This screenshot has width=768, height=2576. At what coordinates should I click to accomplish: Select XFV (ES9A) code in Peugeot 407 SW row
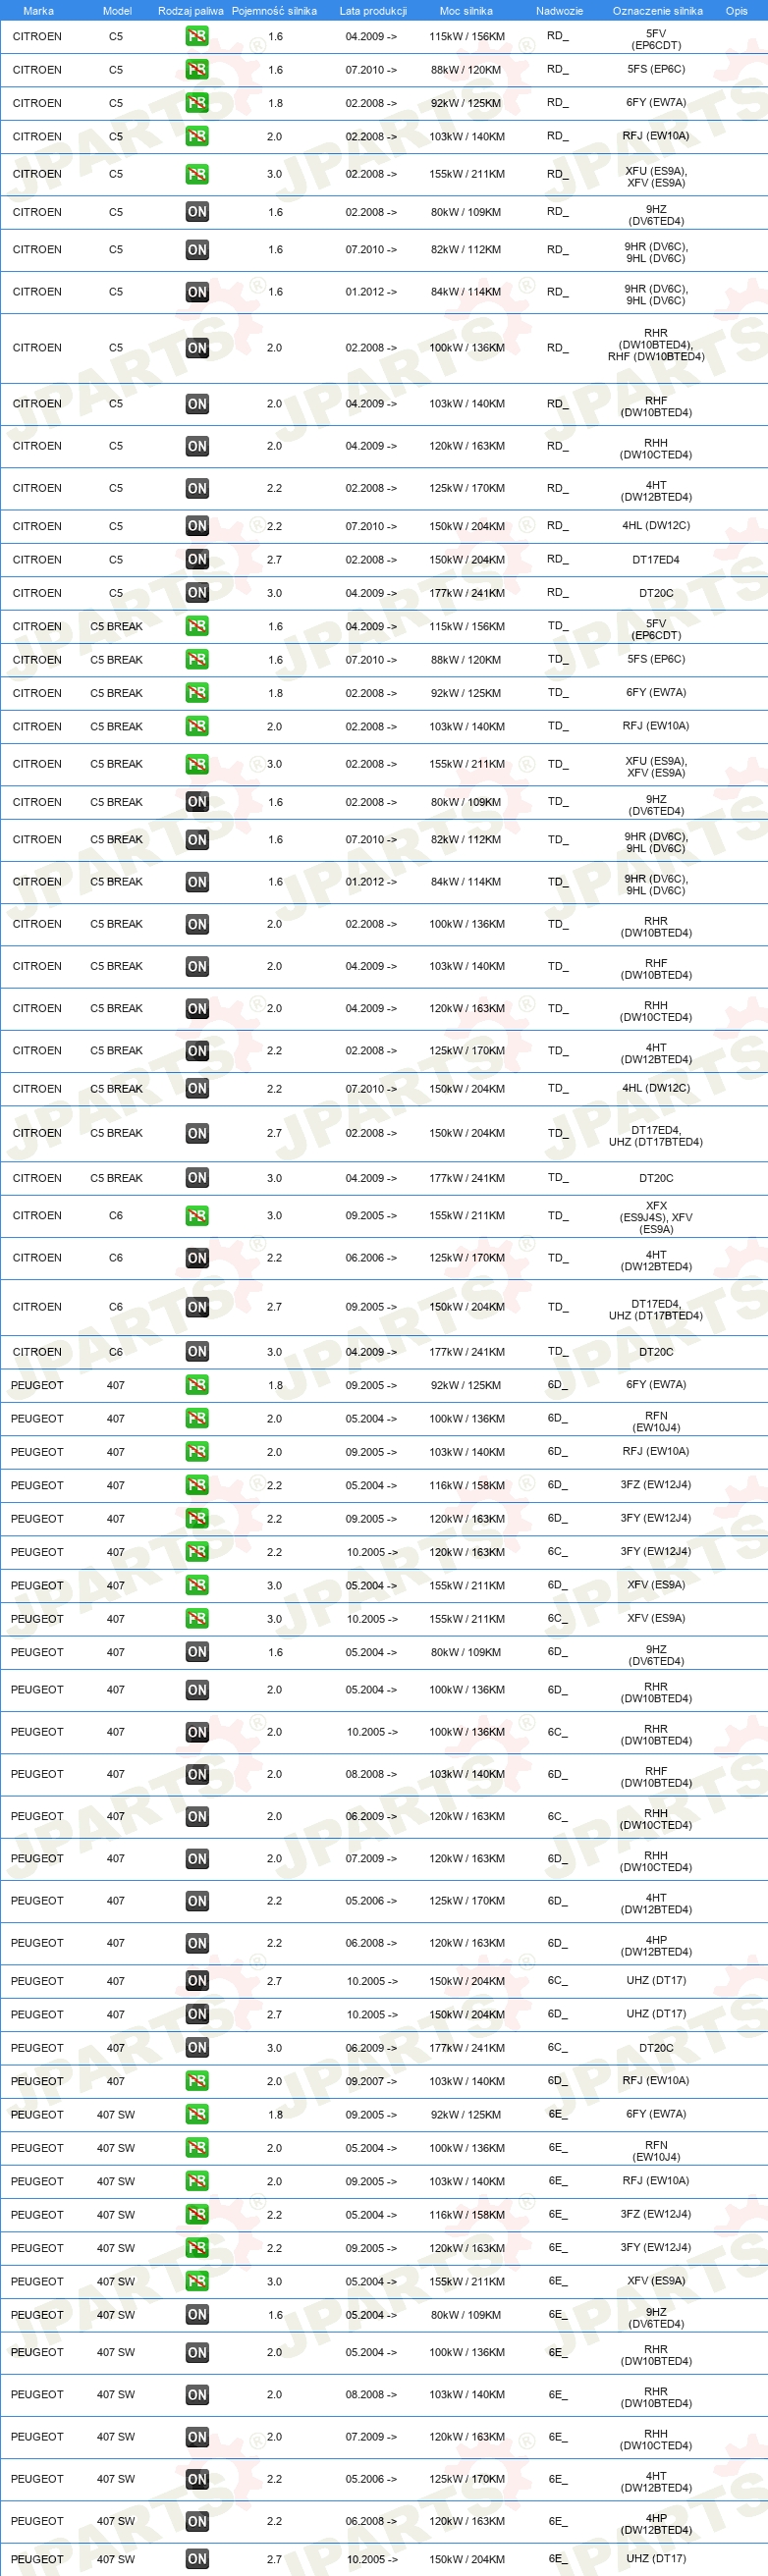tap(656, 2282)
